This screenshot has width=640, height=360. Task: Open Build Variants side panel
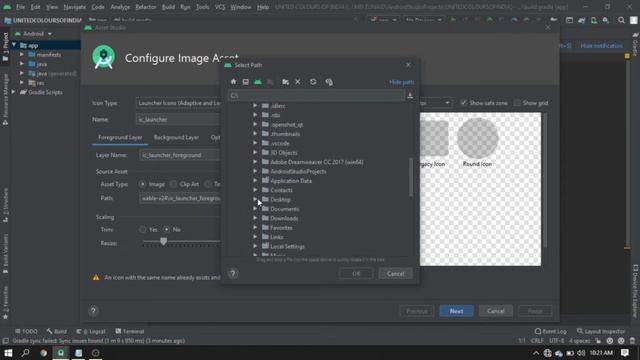5,253
